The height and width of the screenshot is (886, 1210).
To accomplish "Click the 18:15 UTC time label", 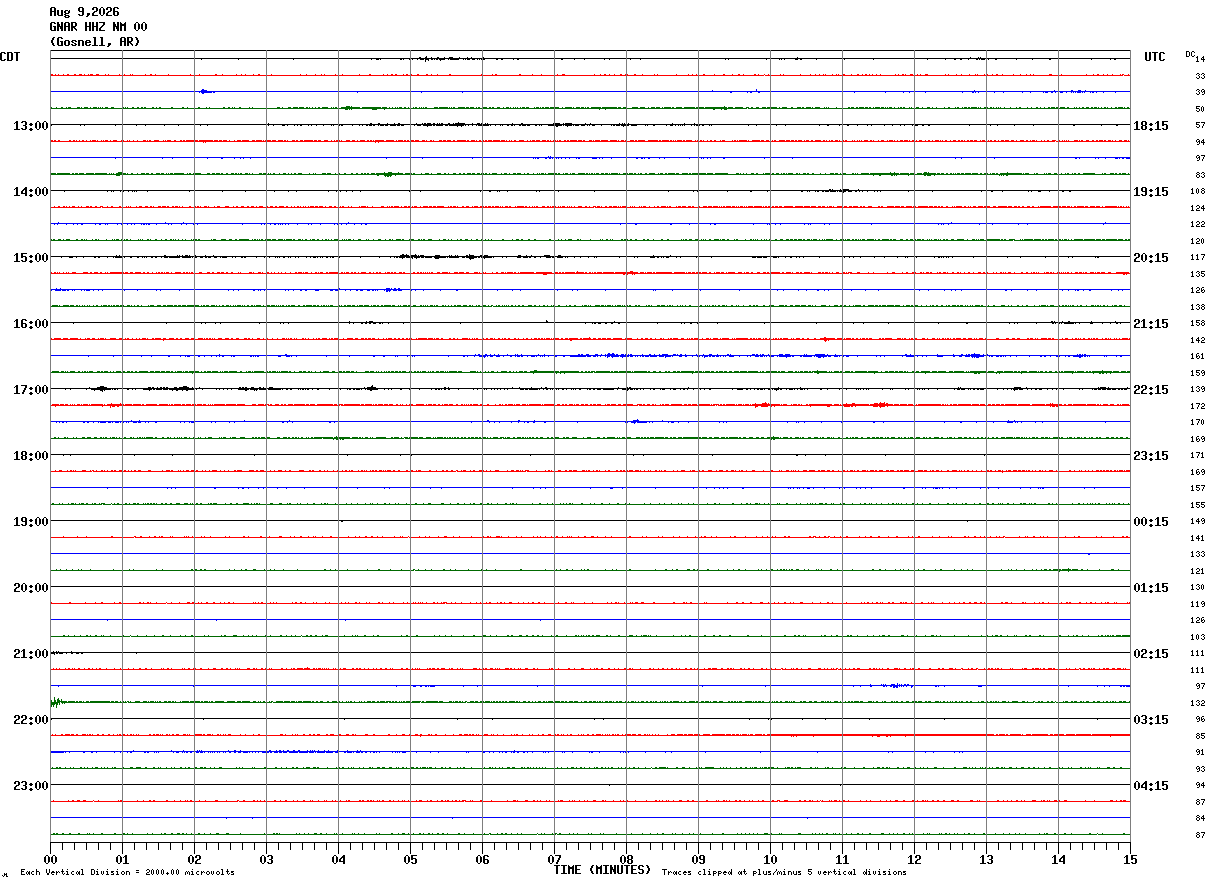I will pos(1150,126).
